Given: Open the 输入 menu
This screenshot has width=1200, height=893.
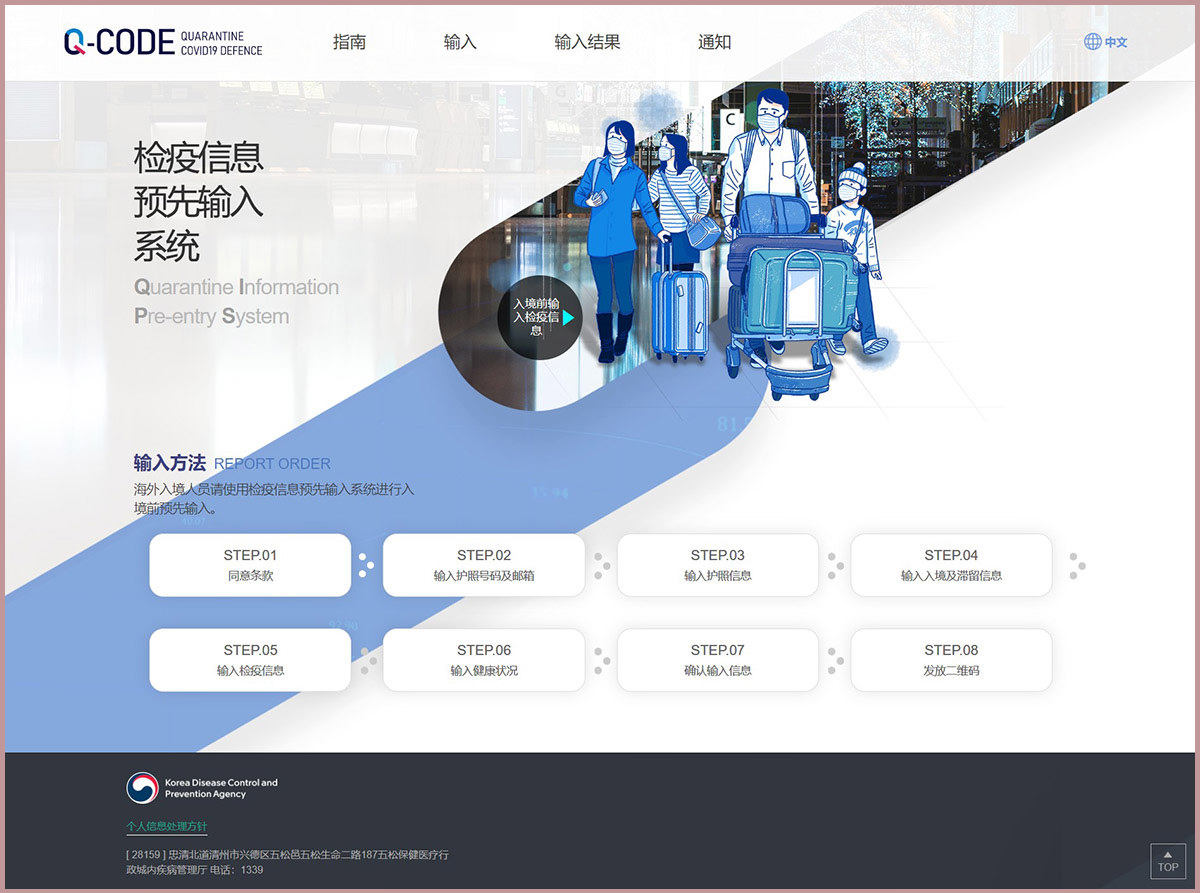Looking at the screenshot, I should (460, 42).
